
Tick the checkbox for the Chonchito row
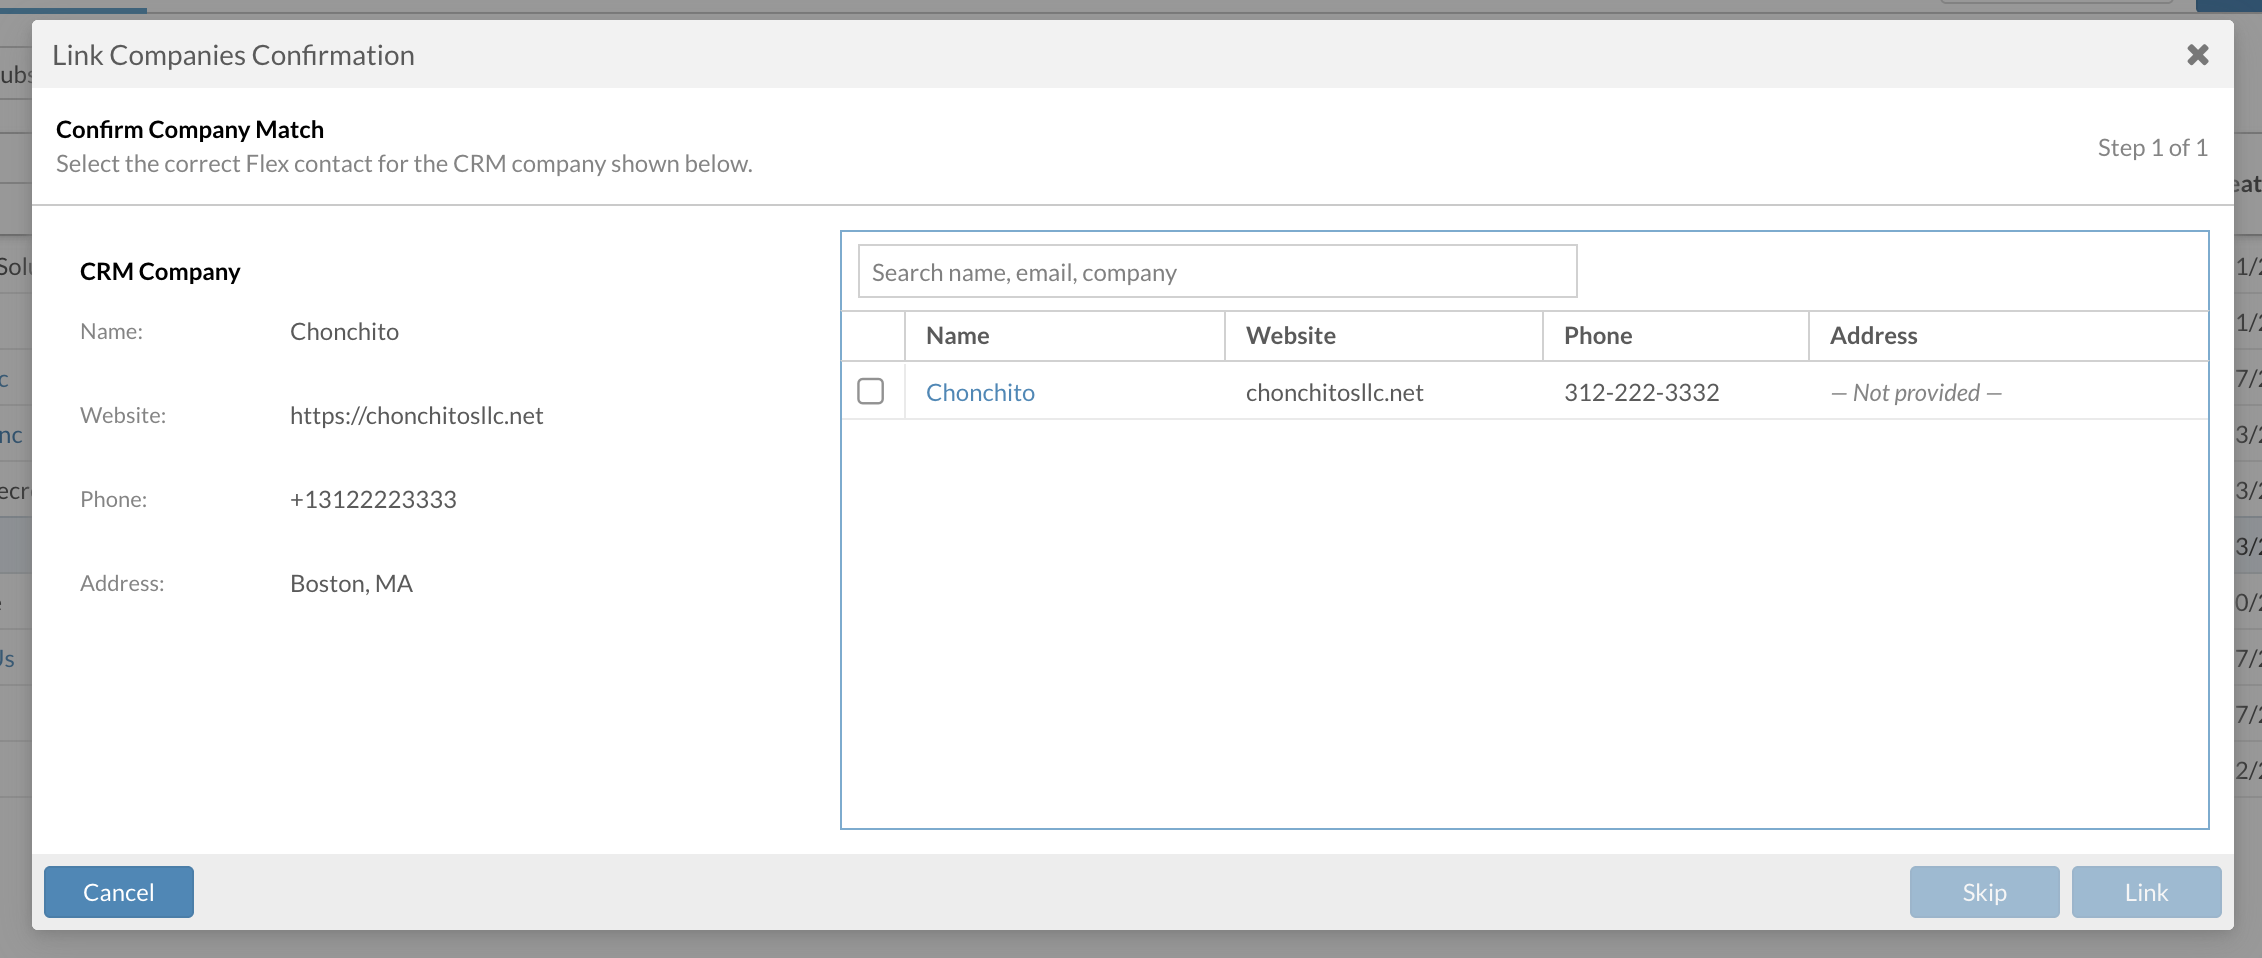[x=871, y=391]
